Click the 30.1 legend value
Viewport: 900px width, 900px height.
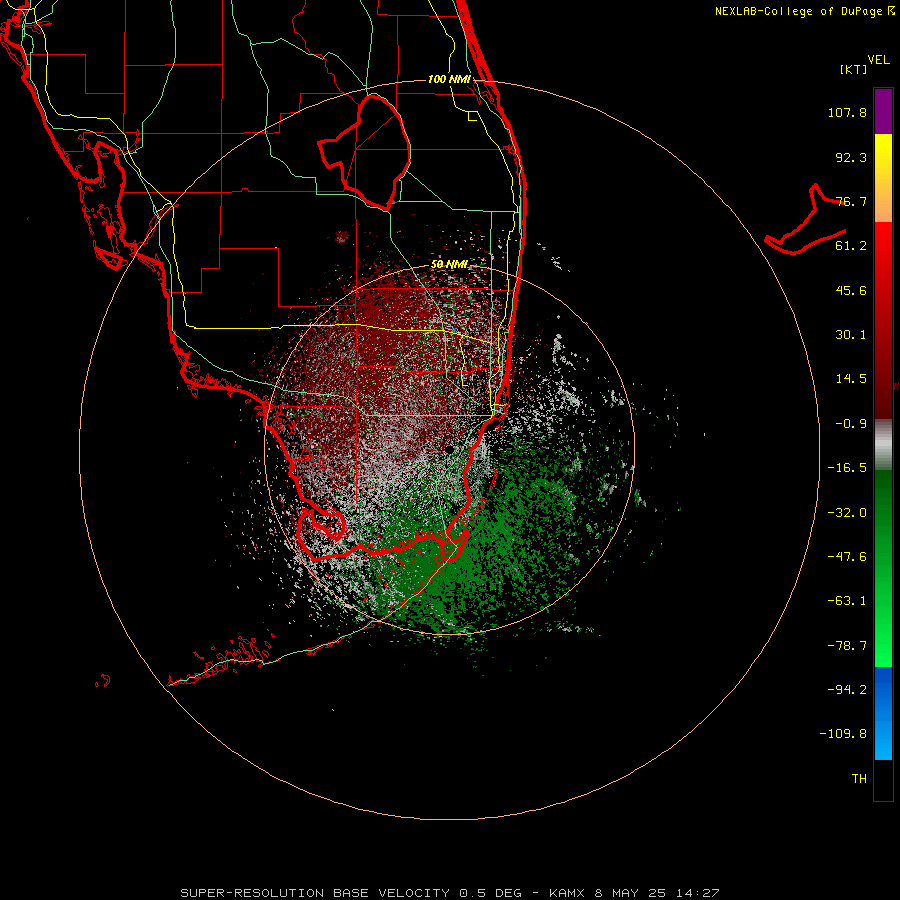pyautogui.click(x=851, y=335)
